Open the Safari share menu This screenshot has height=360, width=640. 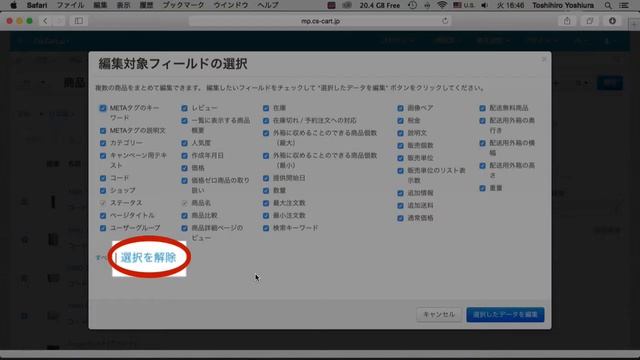point(567,21)
